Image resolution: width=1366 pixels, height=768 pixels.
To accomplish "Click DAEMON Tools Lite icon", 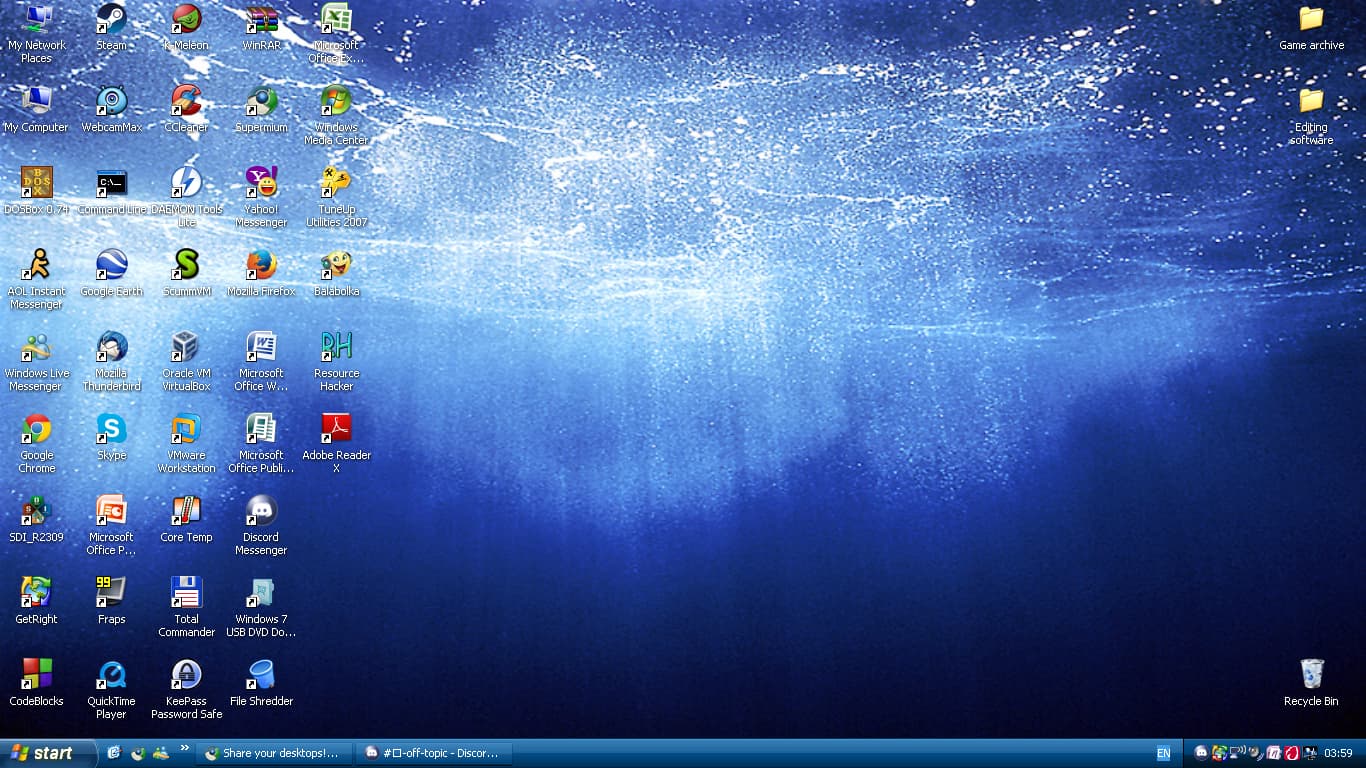I will 186,182.
